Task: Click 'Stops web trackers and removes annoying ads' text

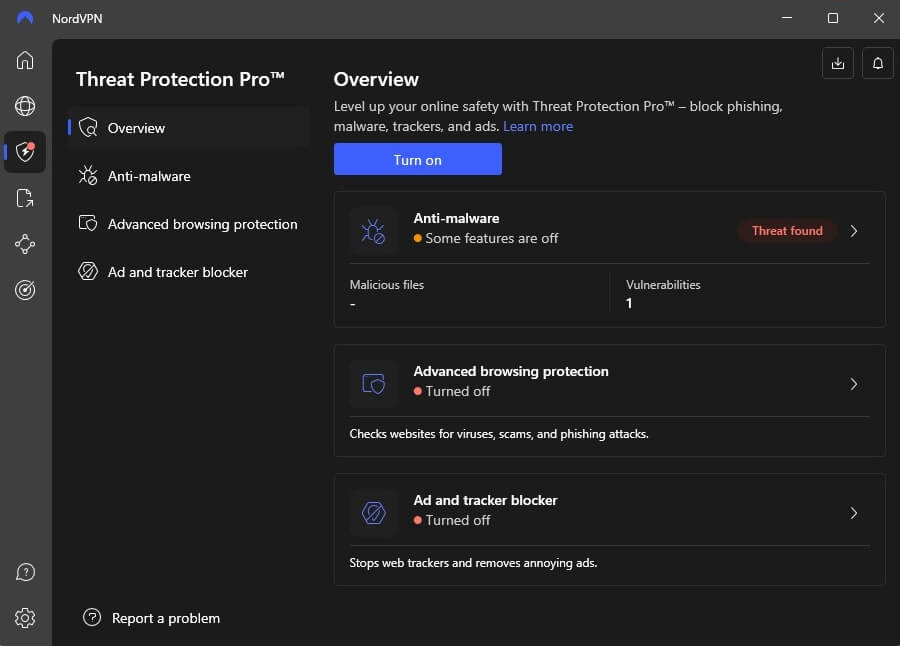Action: (x=474, y=563)
